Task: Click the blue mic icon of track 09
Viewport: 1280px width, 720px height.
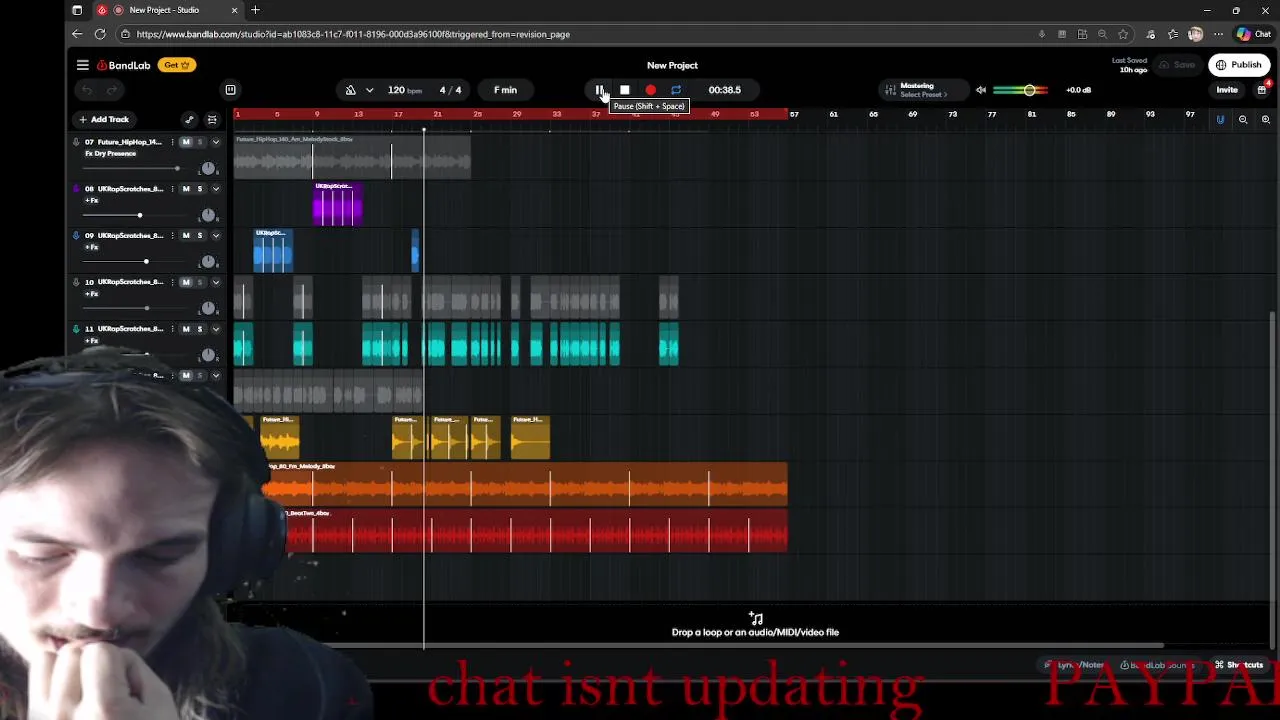Action: pyautogui.click(x=76, y=235)
